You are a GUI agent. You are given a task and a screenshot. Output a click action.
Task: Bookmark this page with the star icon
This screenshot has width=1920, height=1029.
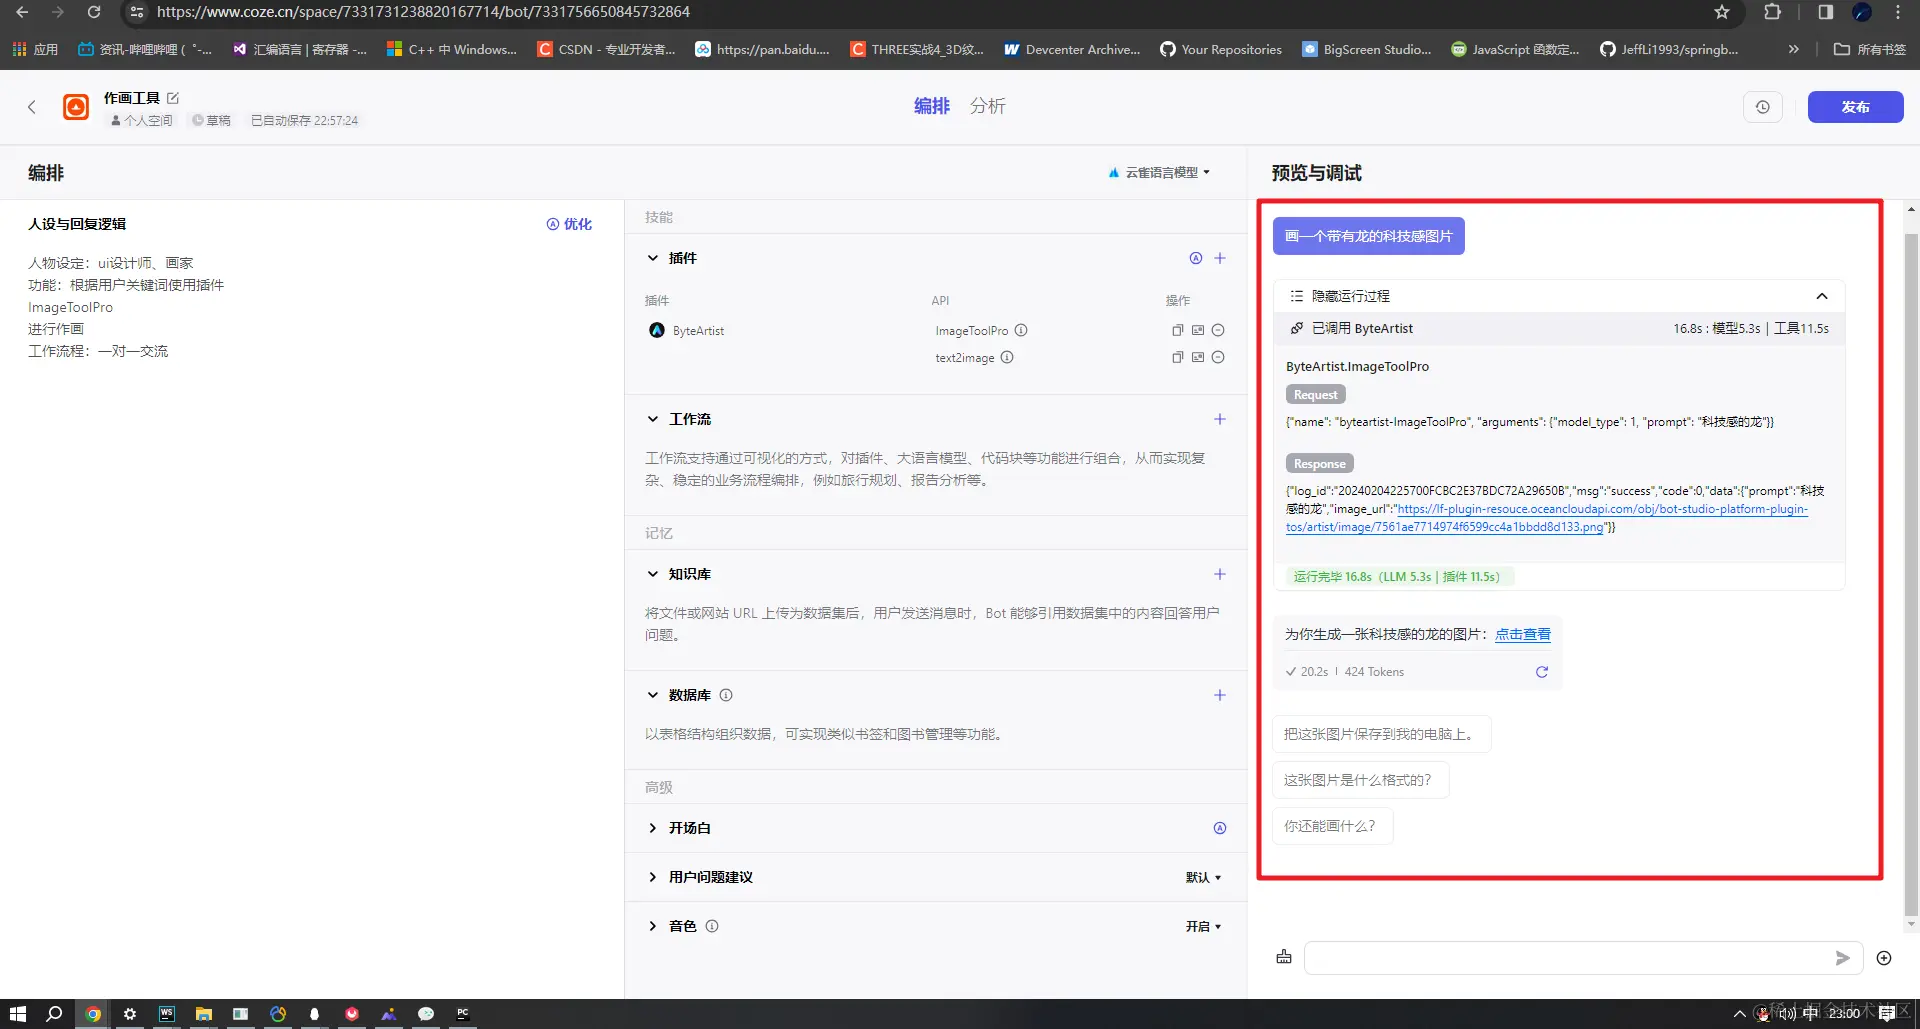[x=1722, y=12]
